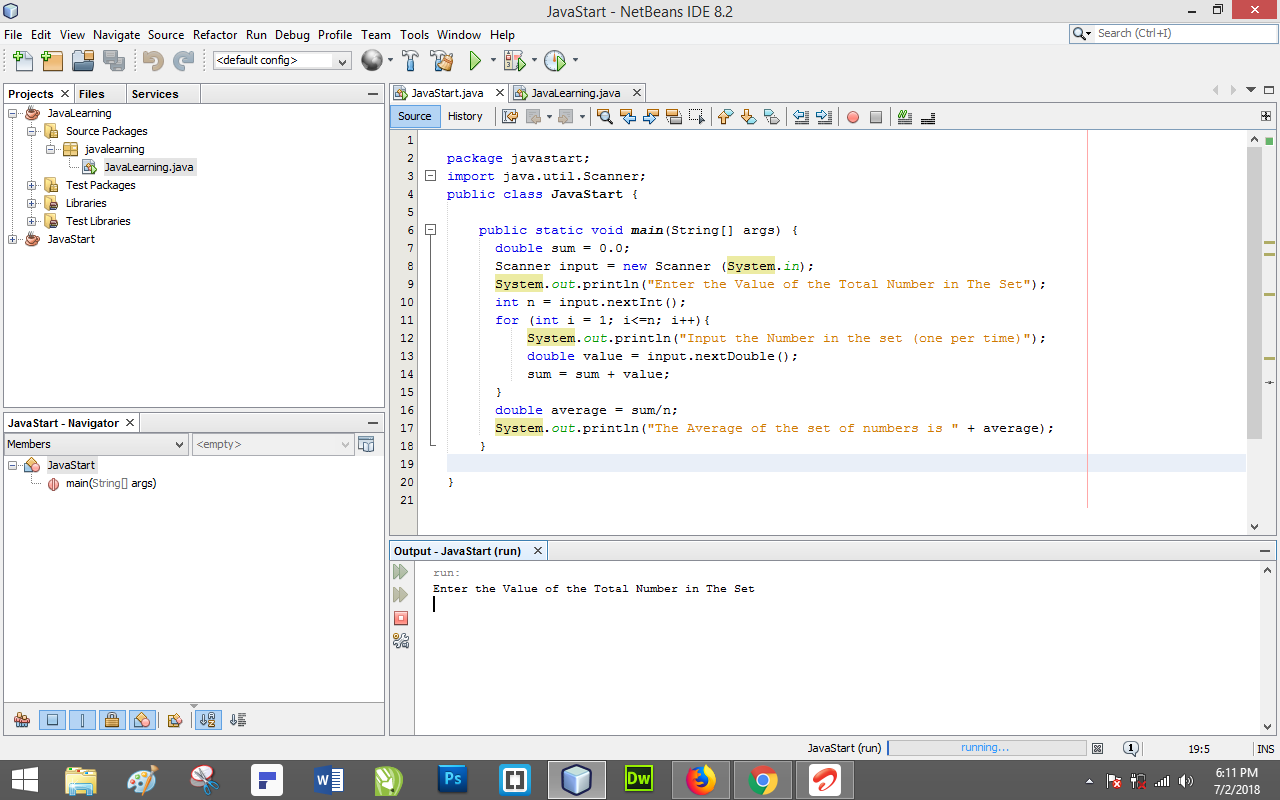
Task: Toggle Highlight Search icon
Action: click(x=674, y=117)
